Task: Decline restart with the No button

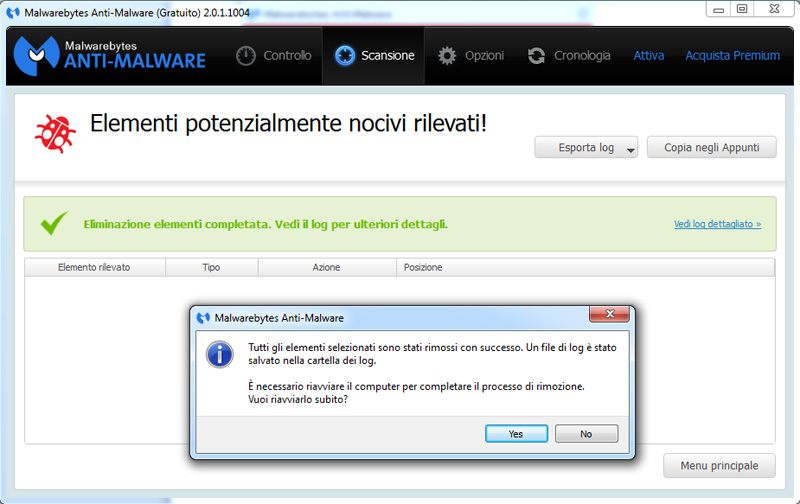Action: (x=586, y=434)
